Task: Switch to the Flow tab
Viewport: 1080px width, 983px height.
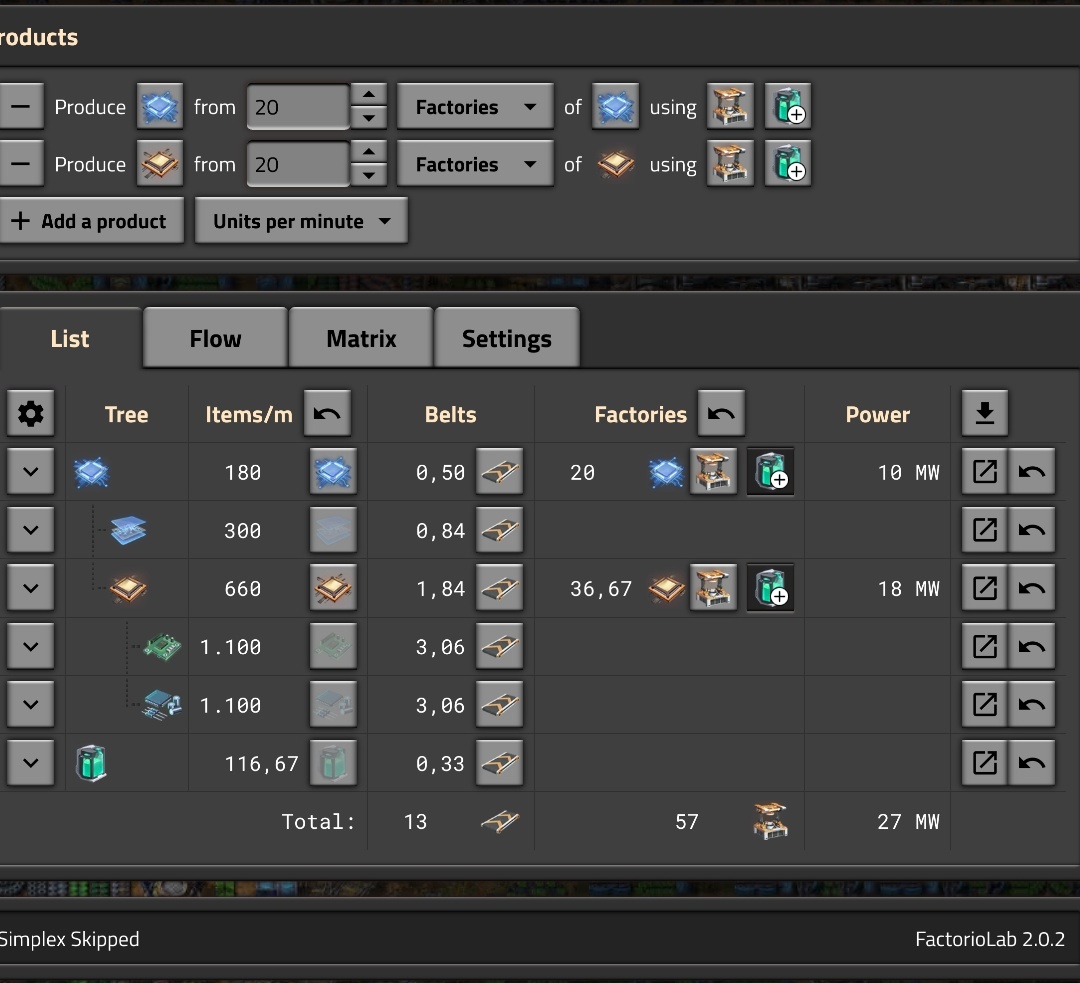Action: (214, 338)
